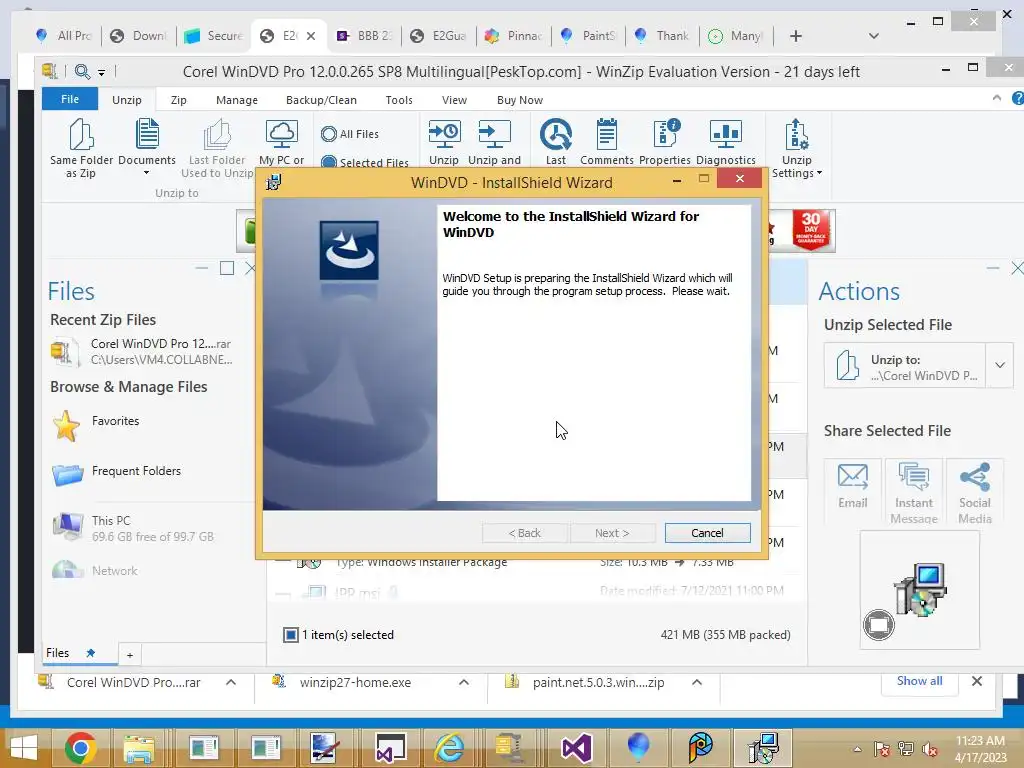Click the Files tab at pane bottom

71,653
